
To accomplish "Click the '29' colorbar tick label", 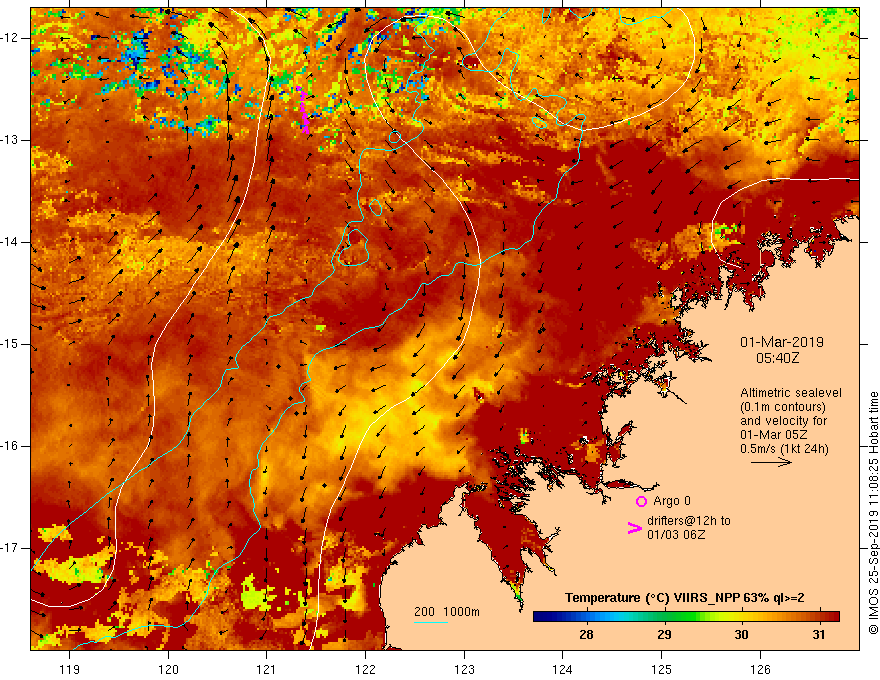I will click(664, 635).
